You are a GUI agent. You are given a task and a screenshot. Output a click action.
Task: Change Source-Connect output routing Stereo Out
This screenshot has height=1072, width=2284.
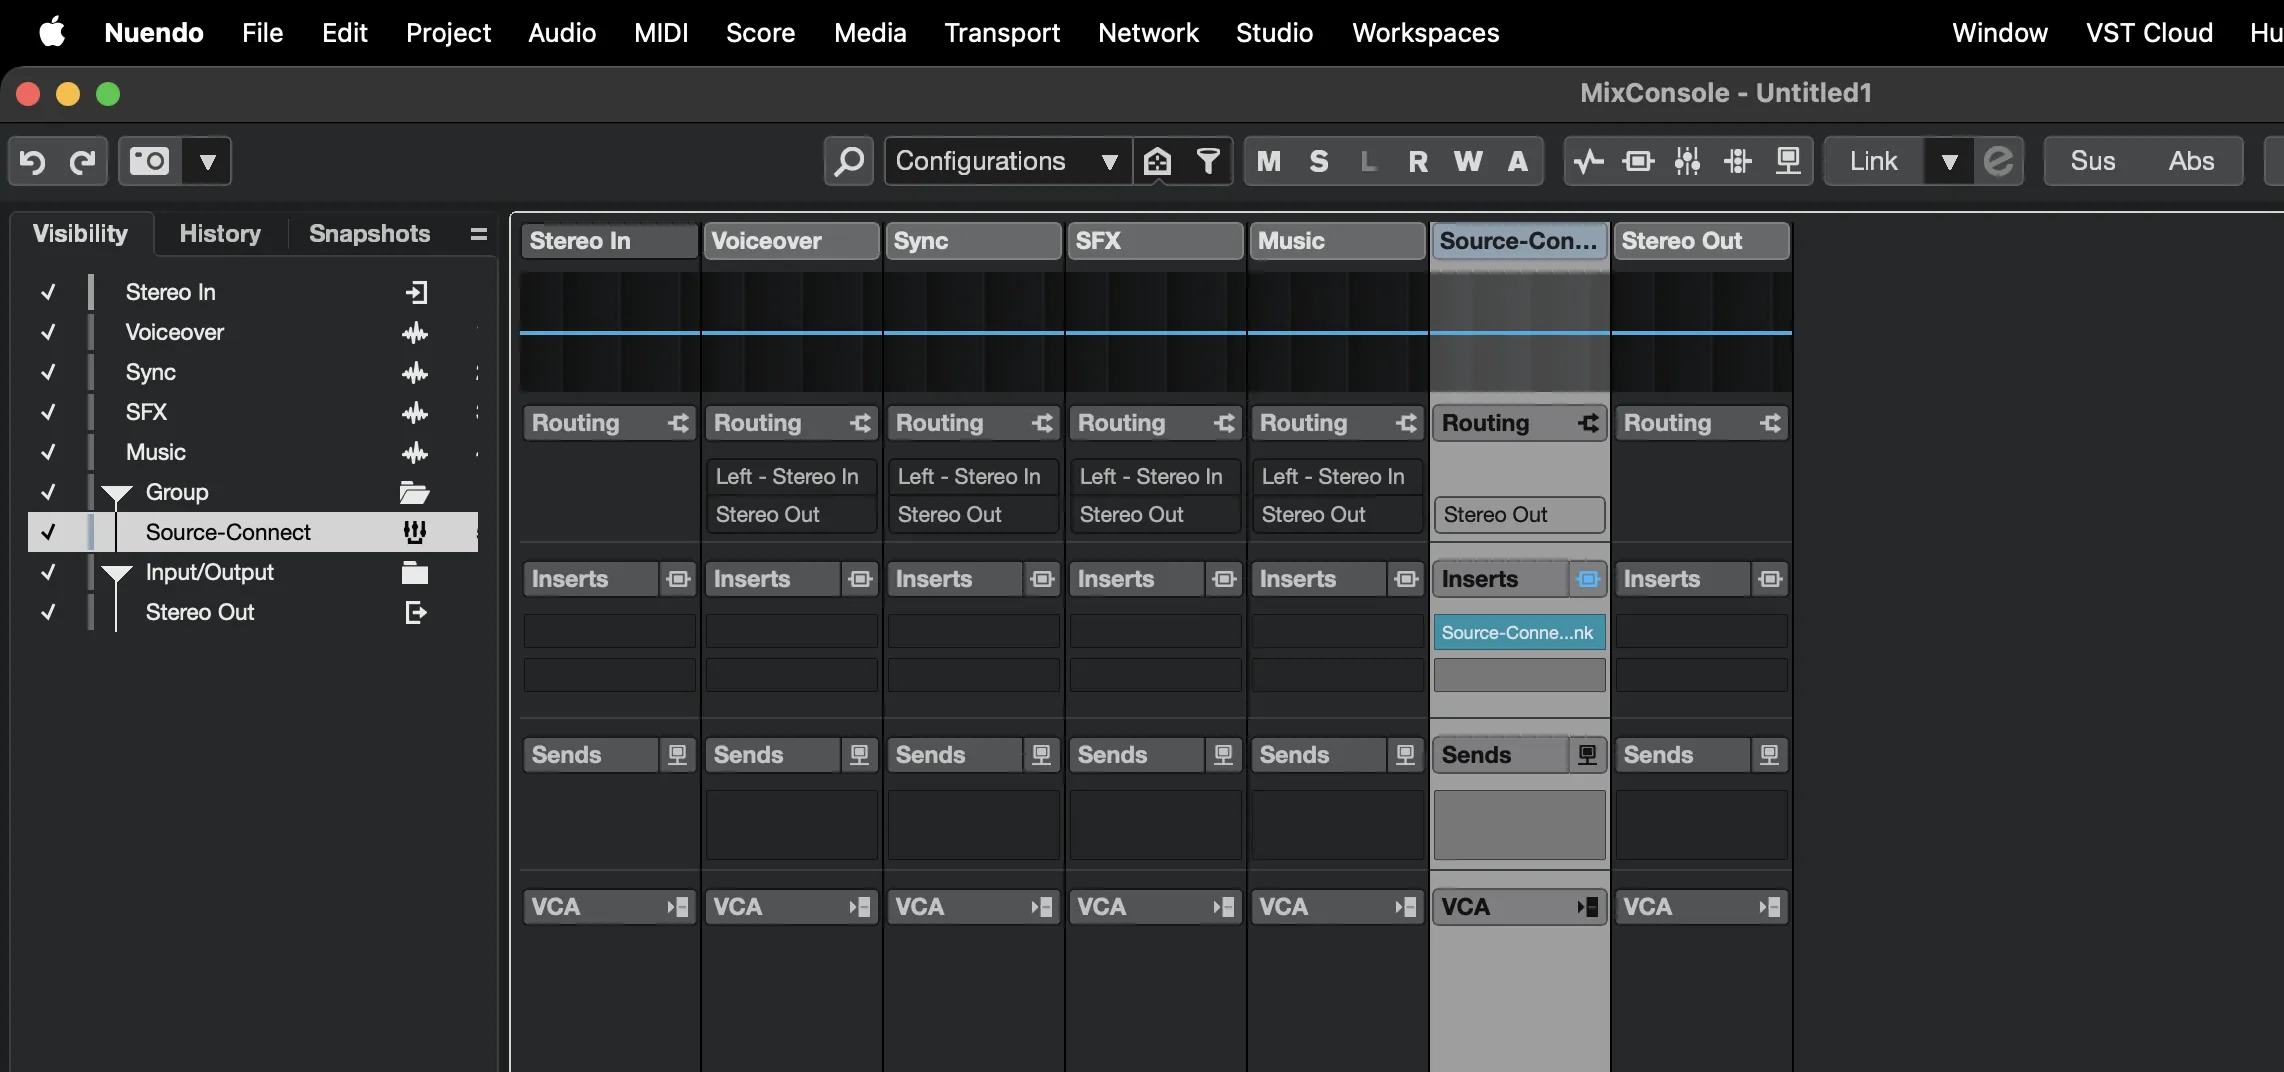click(1519, 515)
